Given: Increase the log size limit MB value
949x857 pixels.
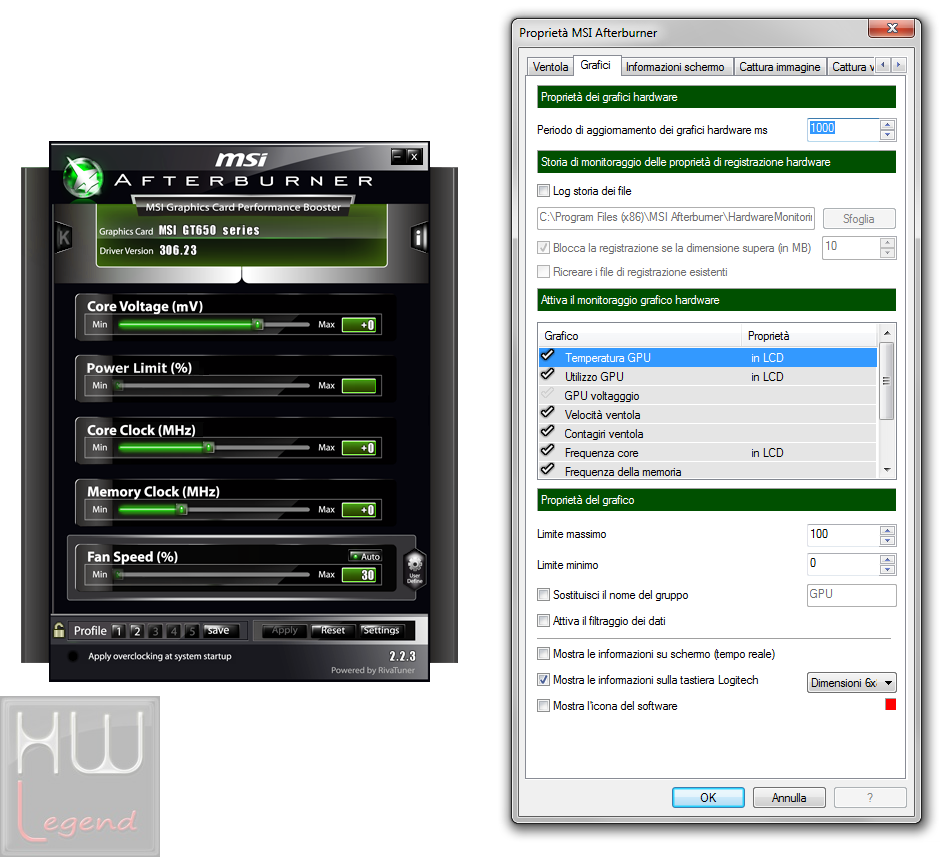Looking at the screenshot, I should click(x=887, y=243).
